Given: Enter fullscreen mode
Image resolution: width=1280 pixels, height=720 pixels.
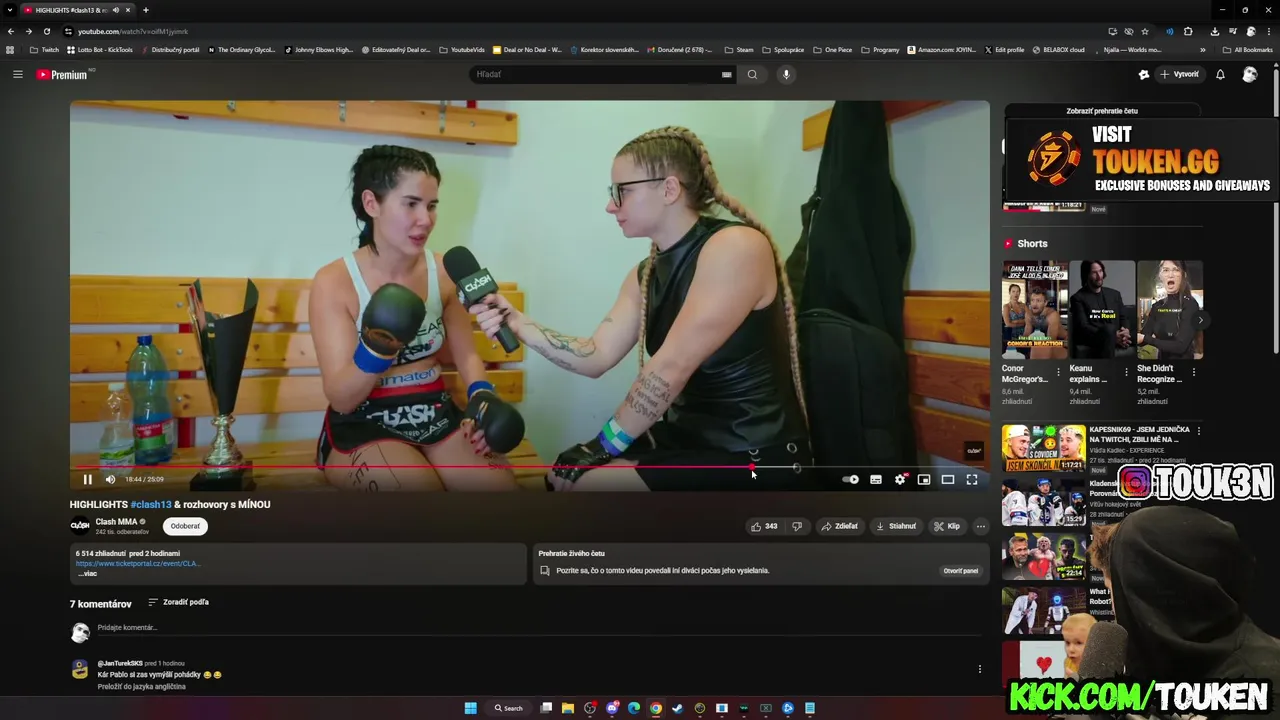Looking at the screenshot, I should 972,479.
